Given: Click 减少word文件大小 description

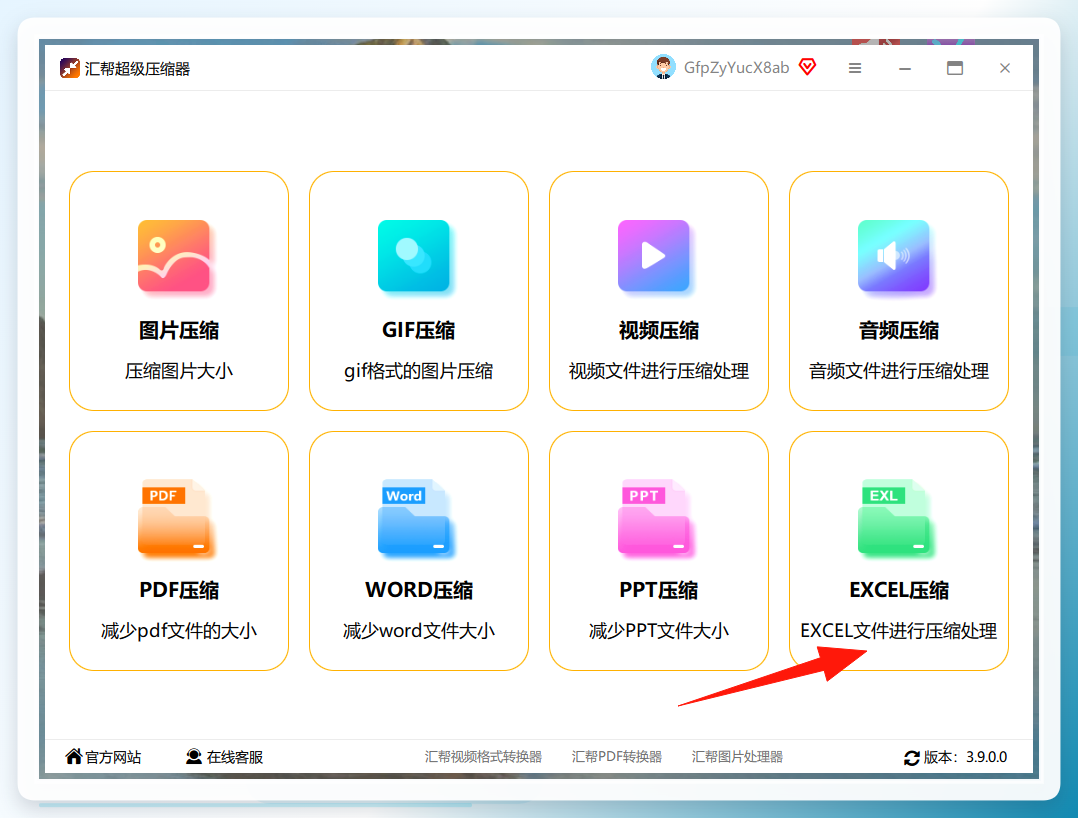Looking at the screenshot, I should (x=419, y=631).
